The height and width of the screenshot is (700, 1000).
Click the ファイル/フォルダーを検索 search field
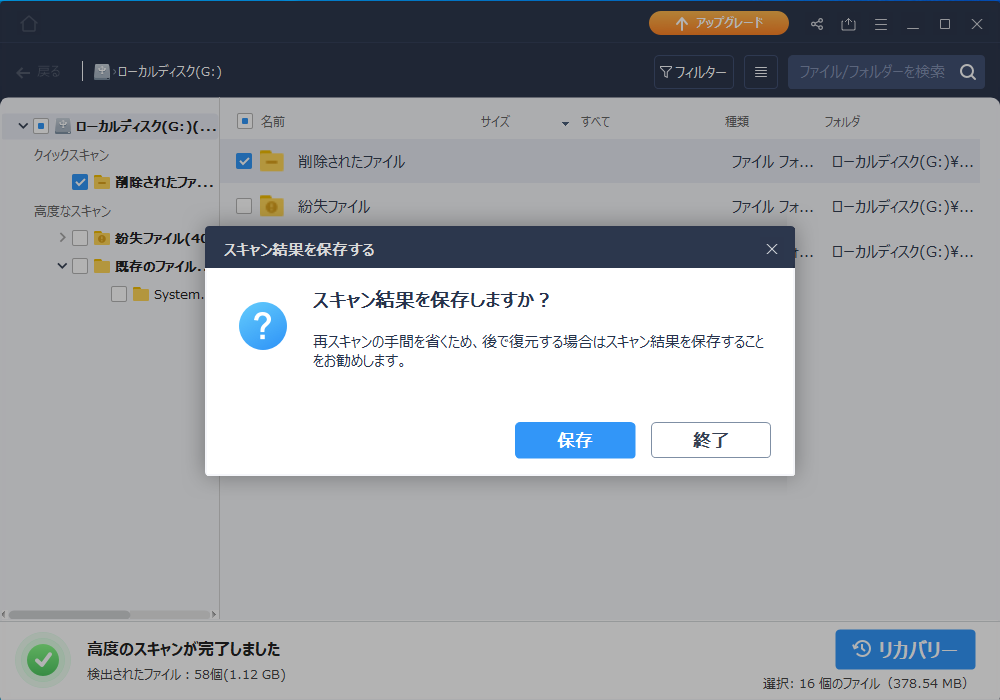point(870,72)
